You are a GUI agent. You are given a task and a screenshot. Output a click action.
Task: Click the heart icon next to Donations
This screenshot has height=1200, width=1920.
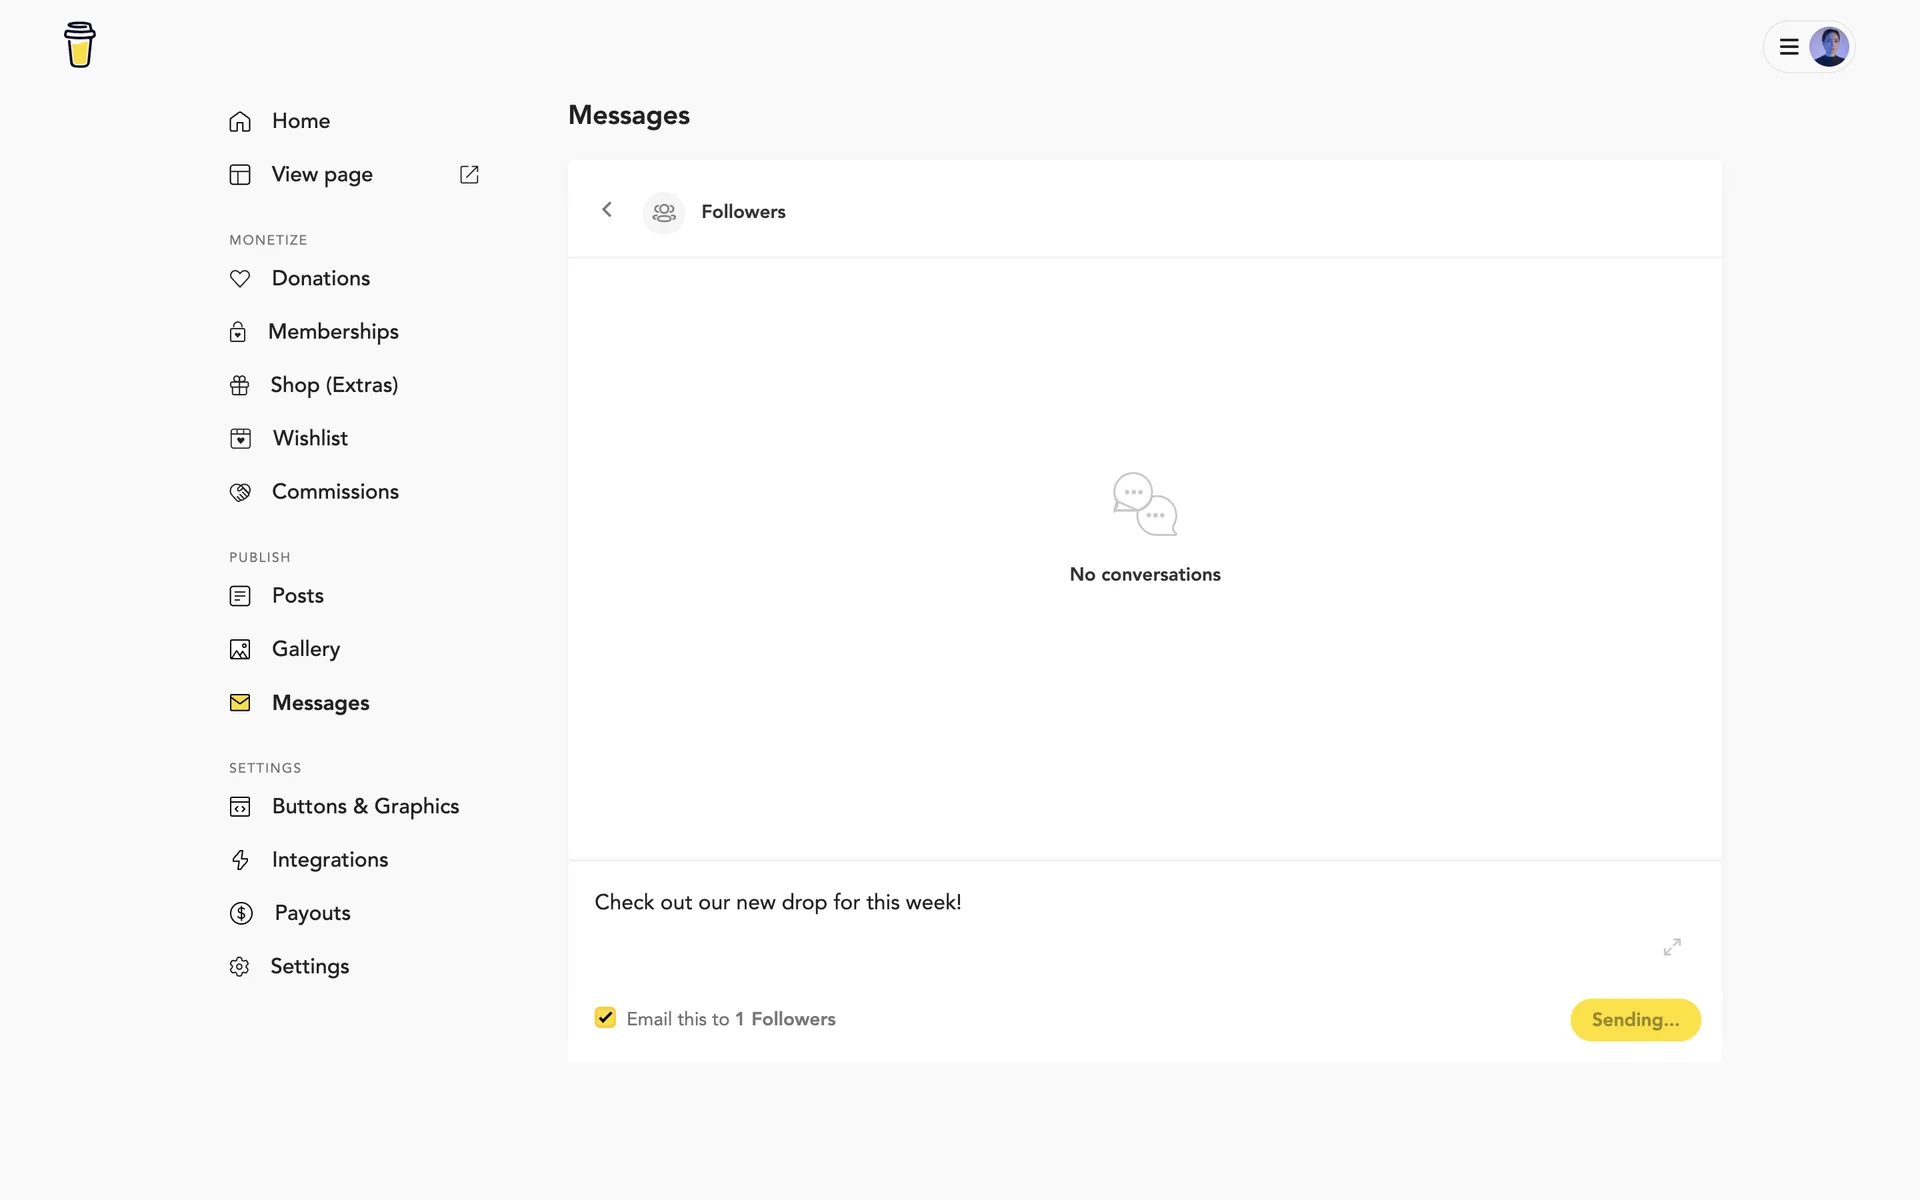(240, 279)
